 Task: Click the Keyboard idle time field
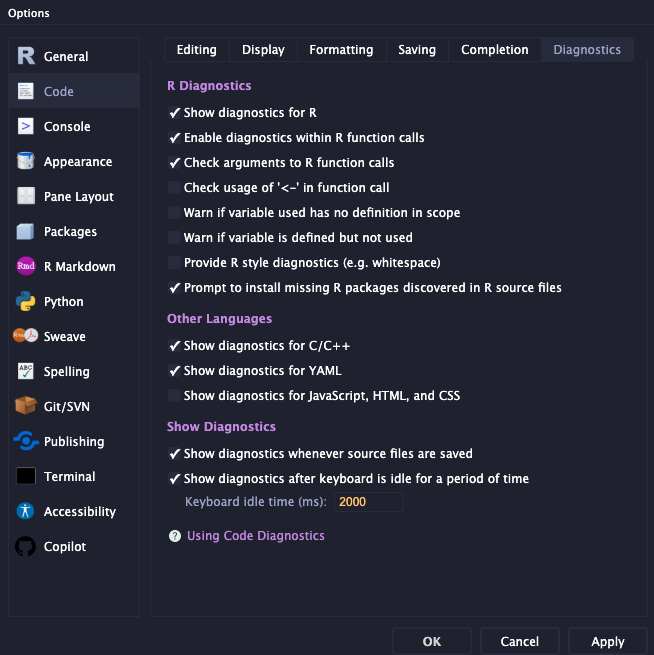click(x=368, y=502)
